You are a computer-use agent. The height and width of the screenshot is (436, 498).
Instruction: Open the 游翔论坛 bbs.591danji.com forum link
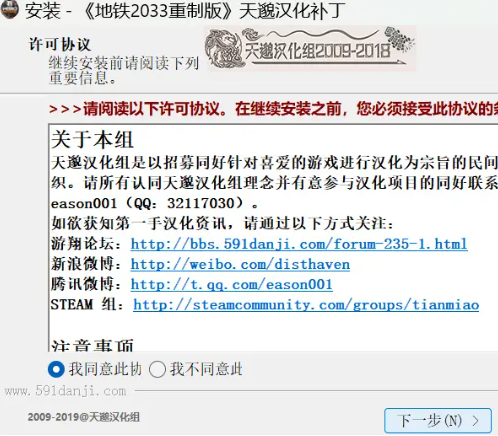299,244
